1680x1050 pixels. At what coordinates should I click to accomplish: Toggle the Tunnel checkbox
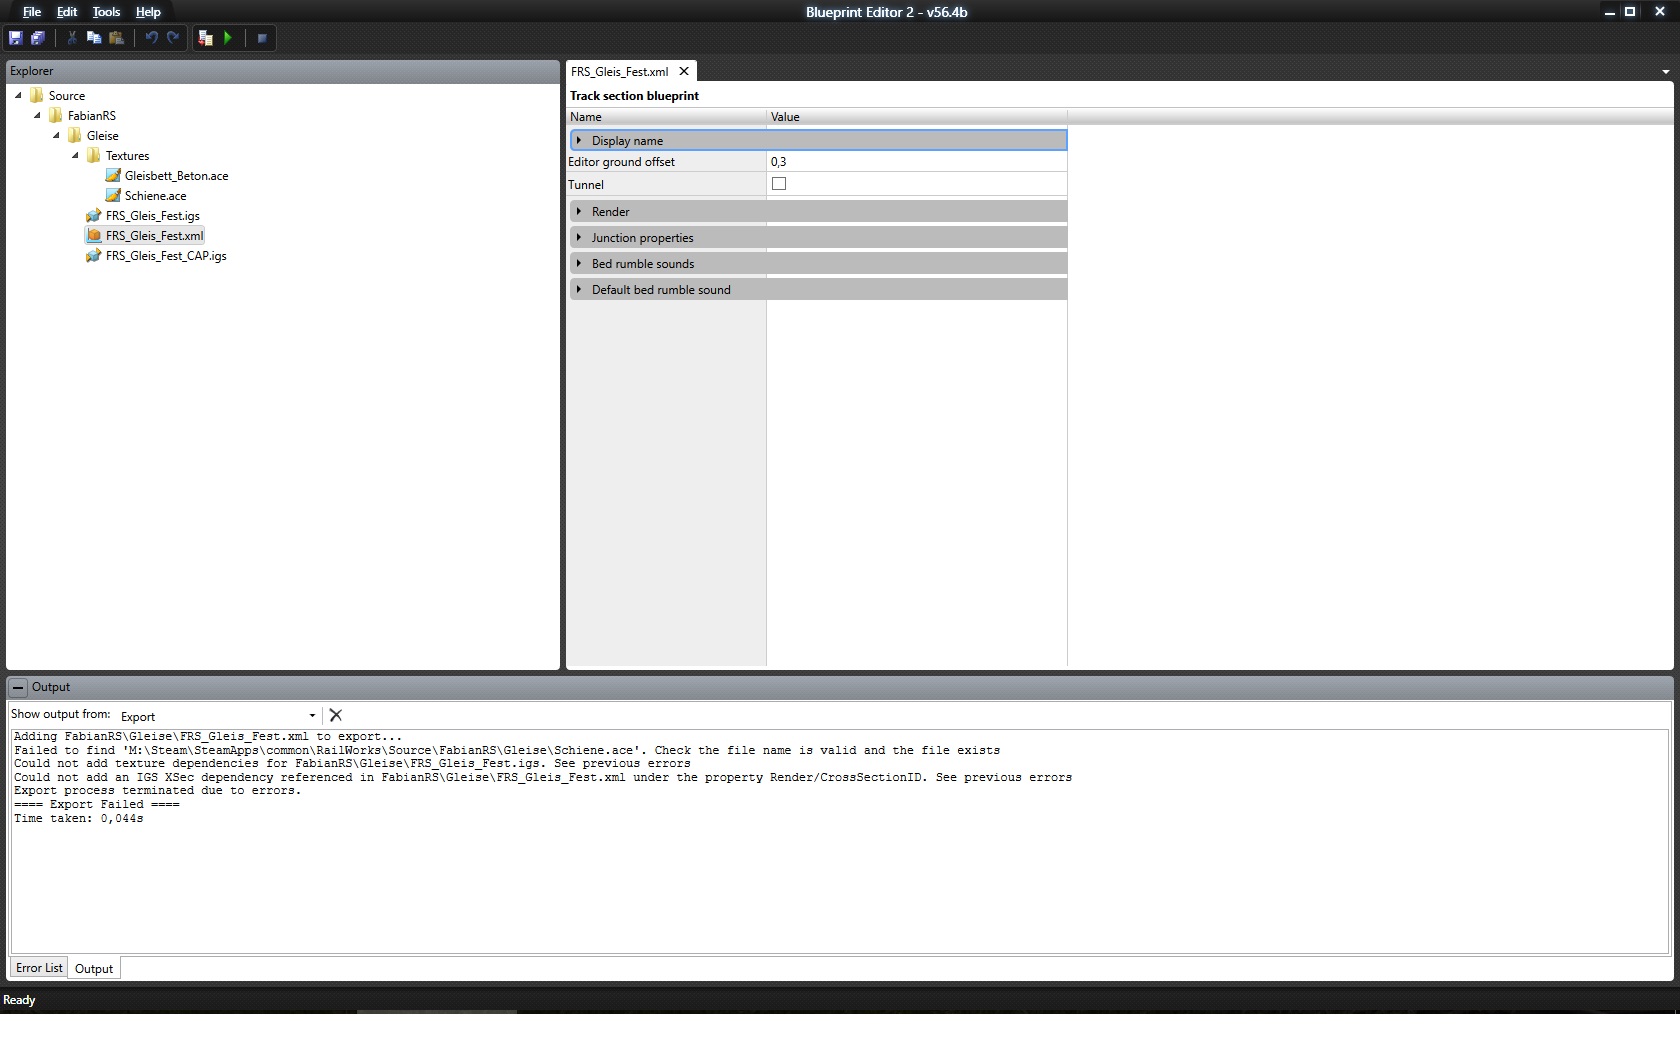779,184
